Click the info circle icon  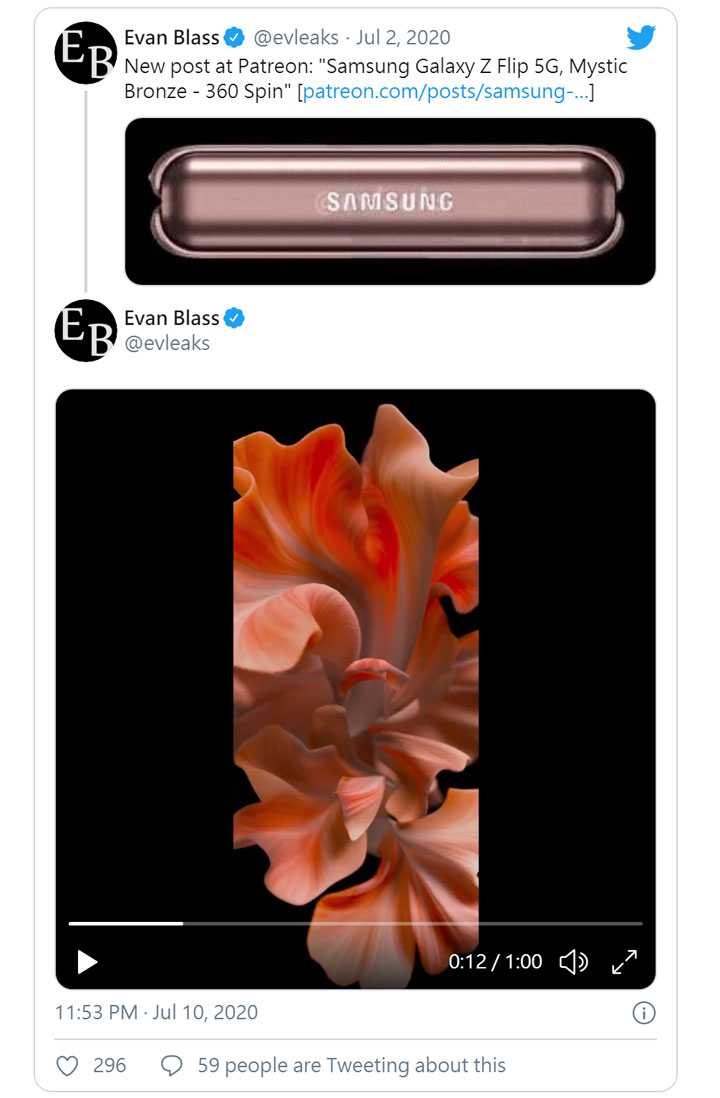point(644,1013)
